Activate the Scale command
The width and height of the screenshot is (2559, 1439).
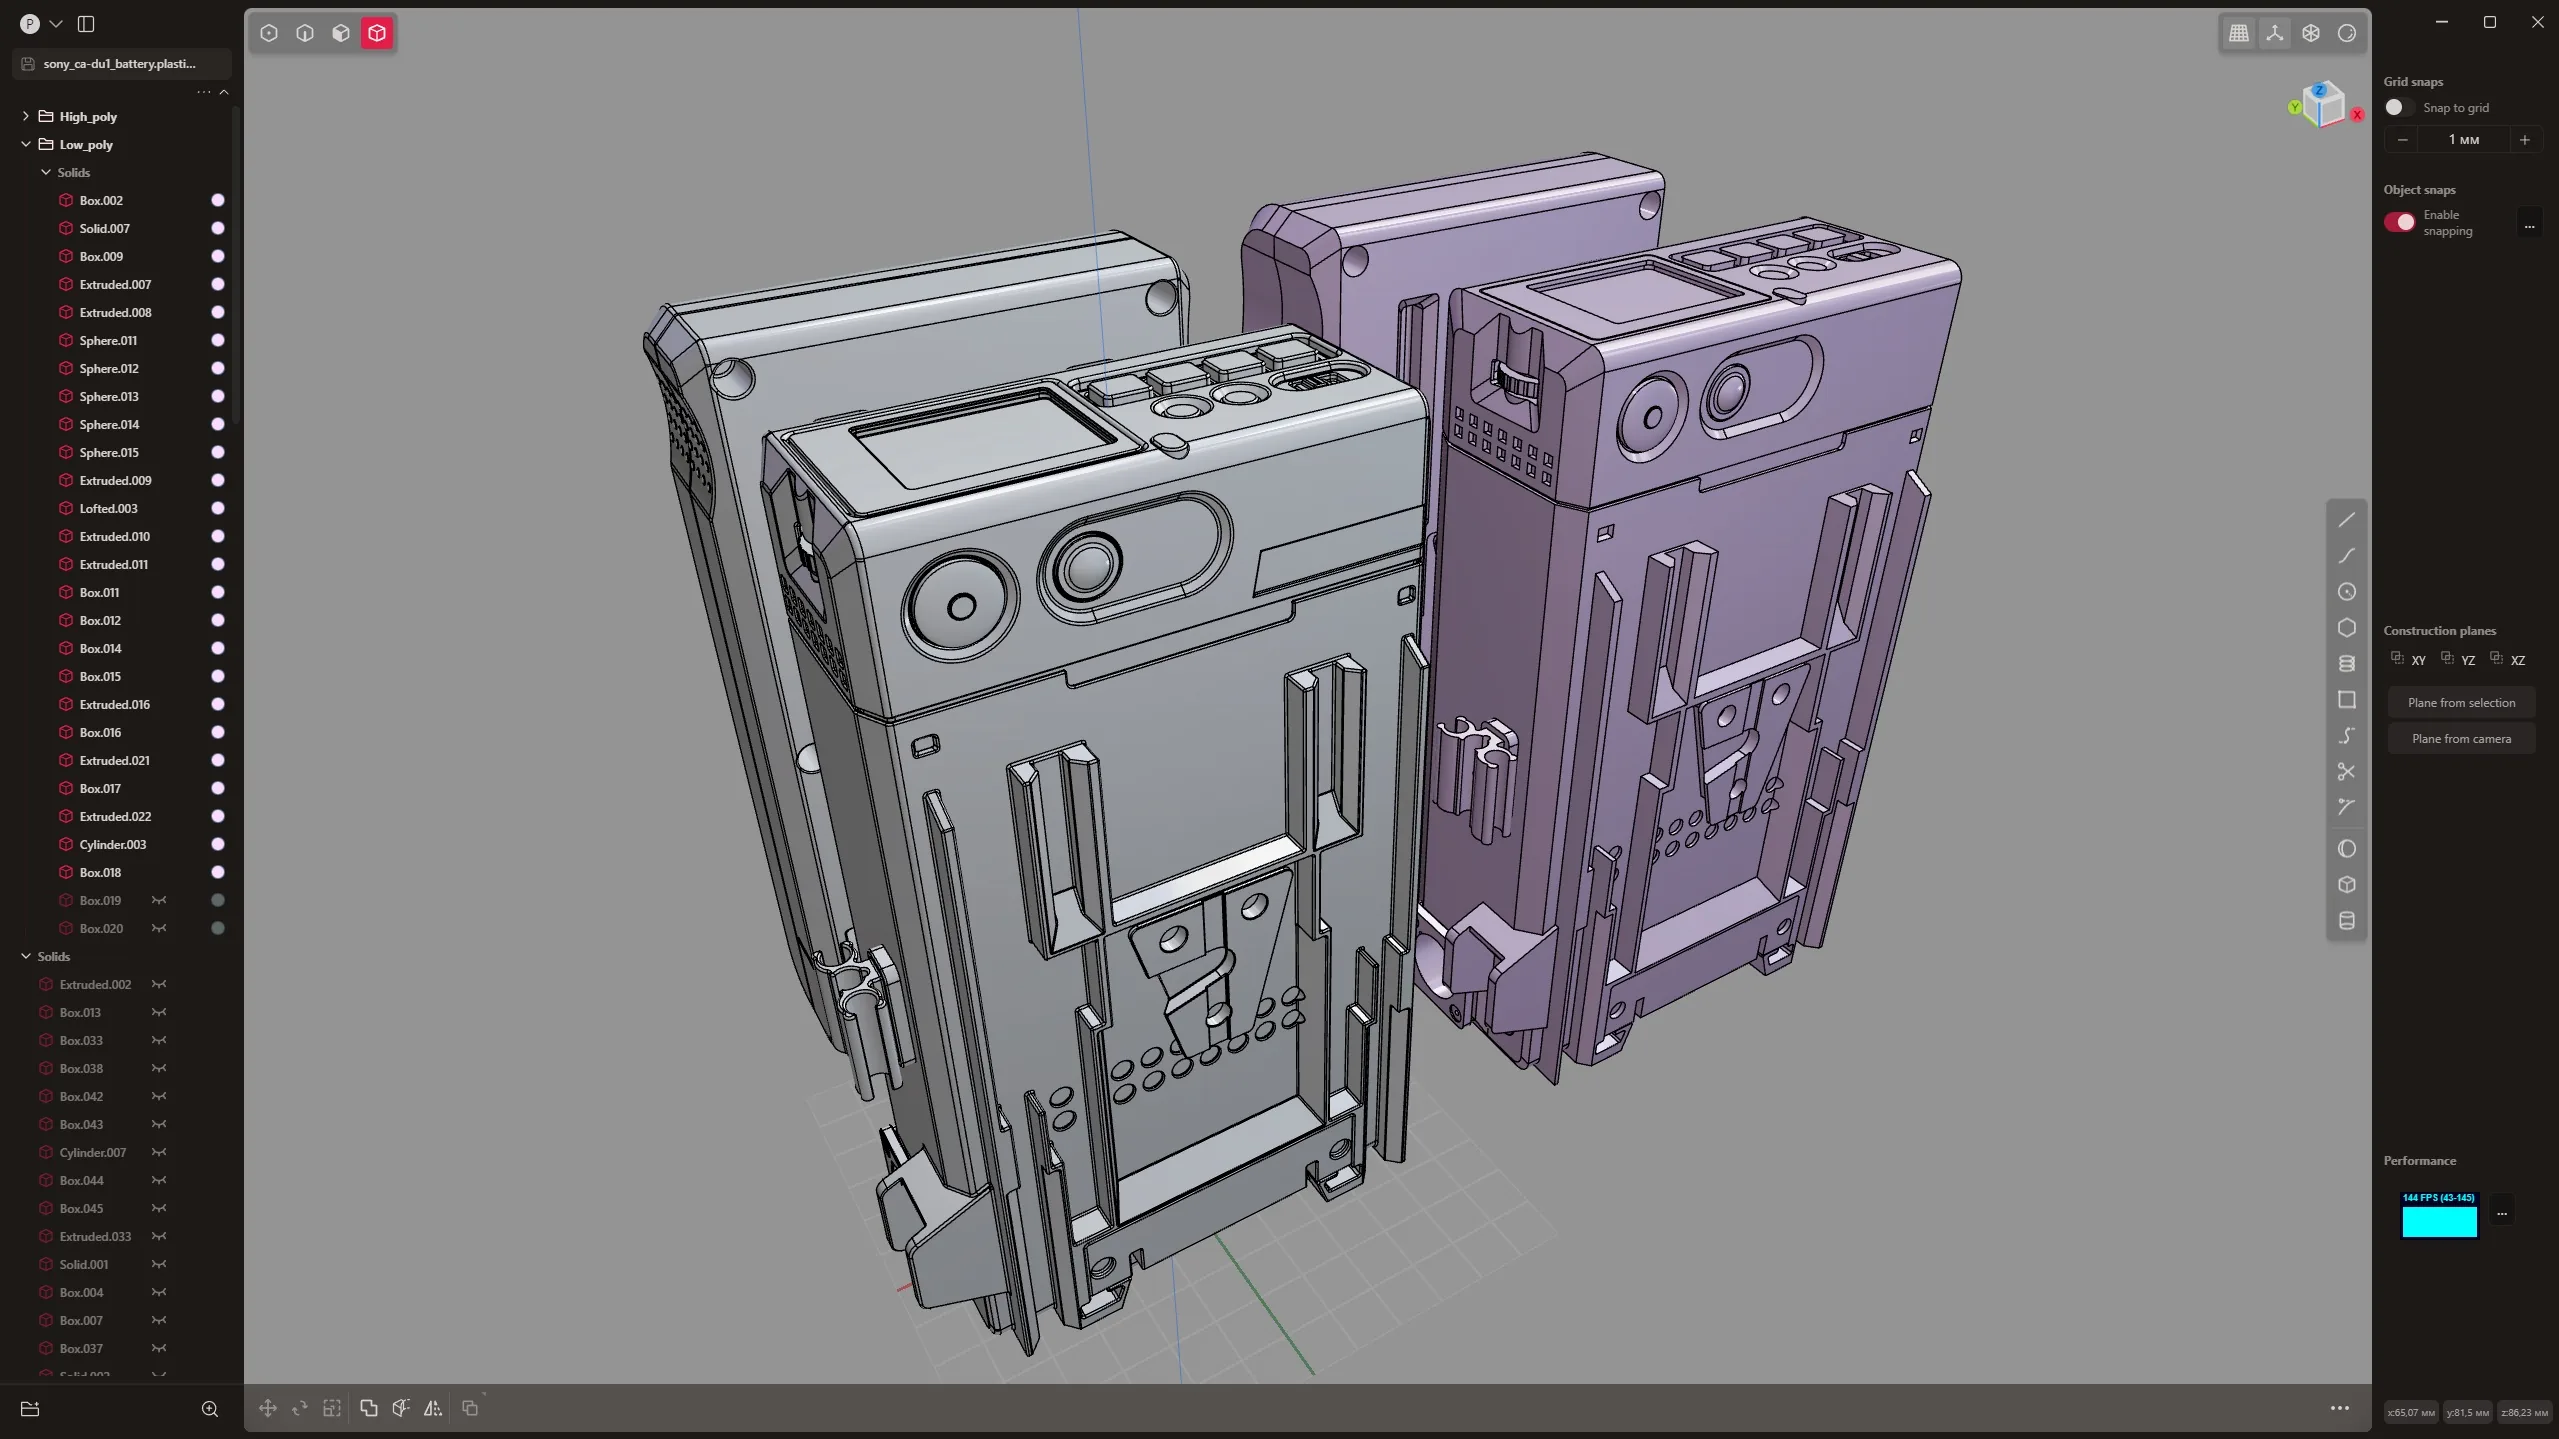[332, 1408]
